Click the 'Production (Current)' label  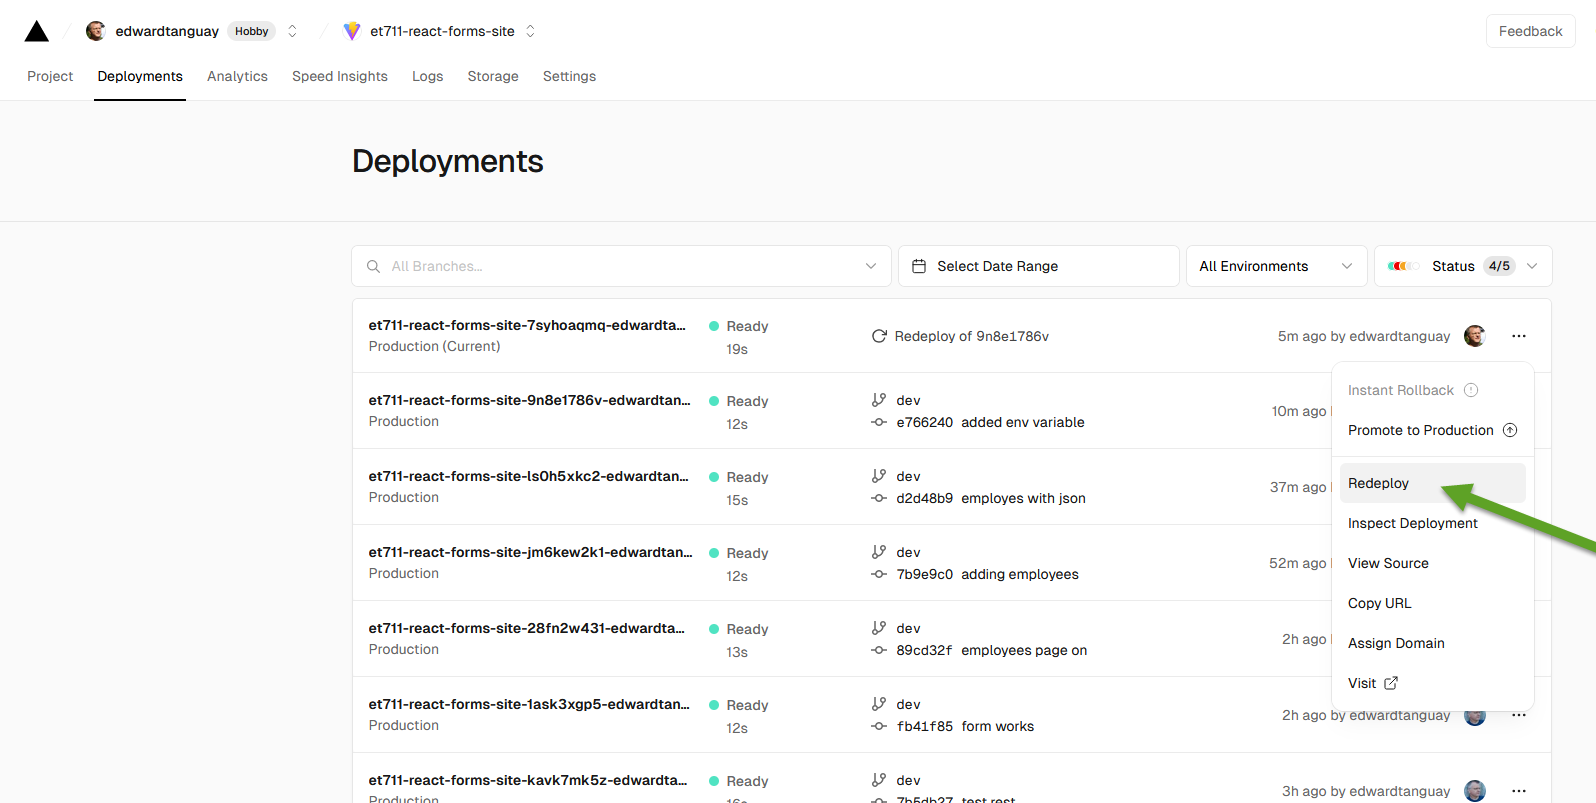[434, 346]
